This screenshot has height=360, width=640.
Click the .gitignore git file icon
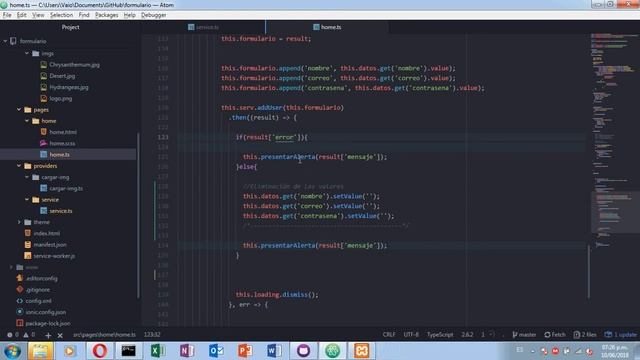click(20, 289)
